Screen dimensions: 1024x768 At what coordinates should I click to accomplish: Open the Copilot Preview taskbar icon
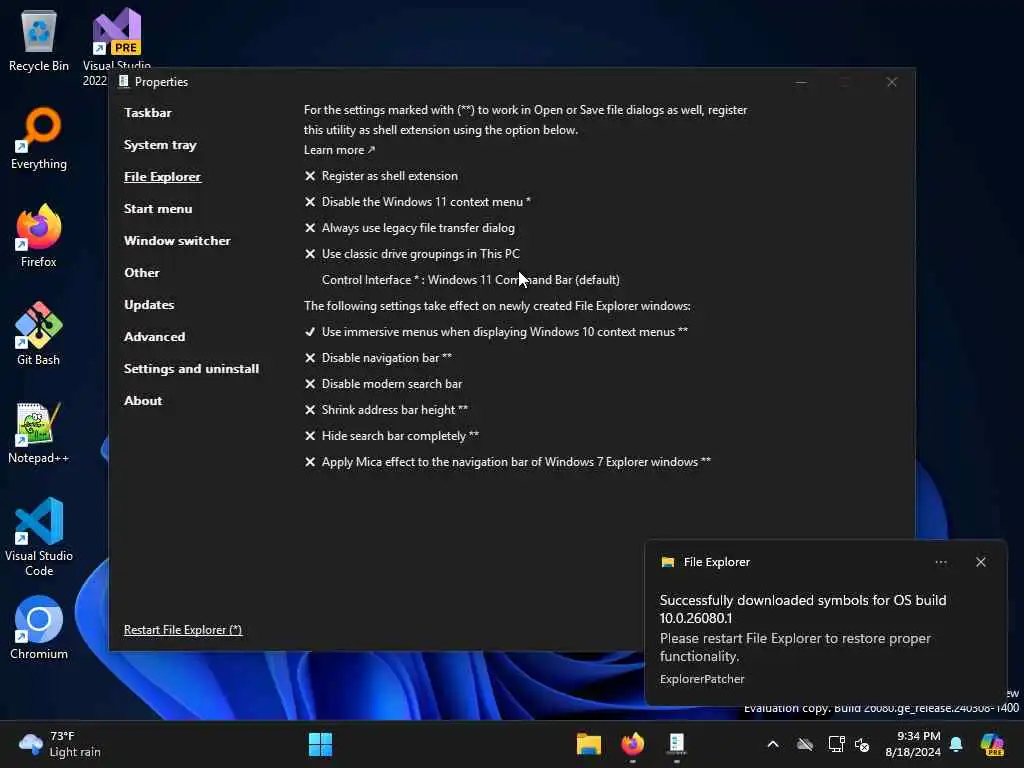point(992,744)
